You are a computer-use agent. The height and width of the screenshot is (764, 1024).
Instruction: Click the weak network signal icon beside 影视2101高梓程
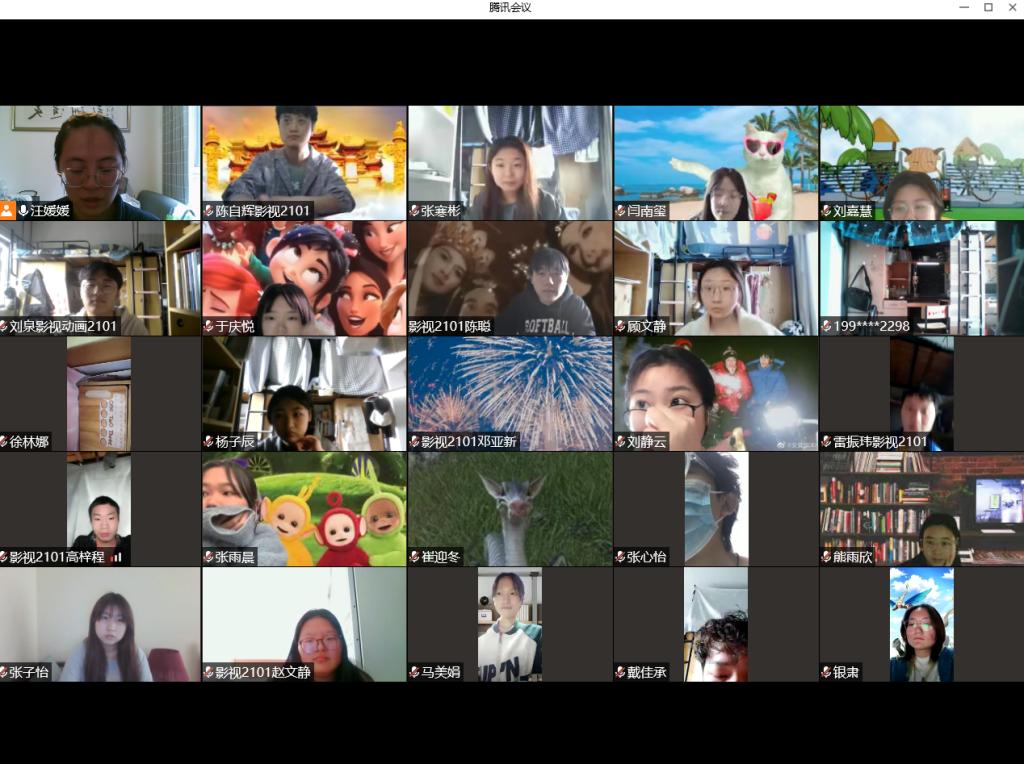coord(116,557)
